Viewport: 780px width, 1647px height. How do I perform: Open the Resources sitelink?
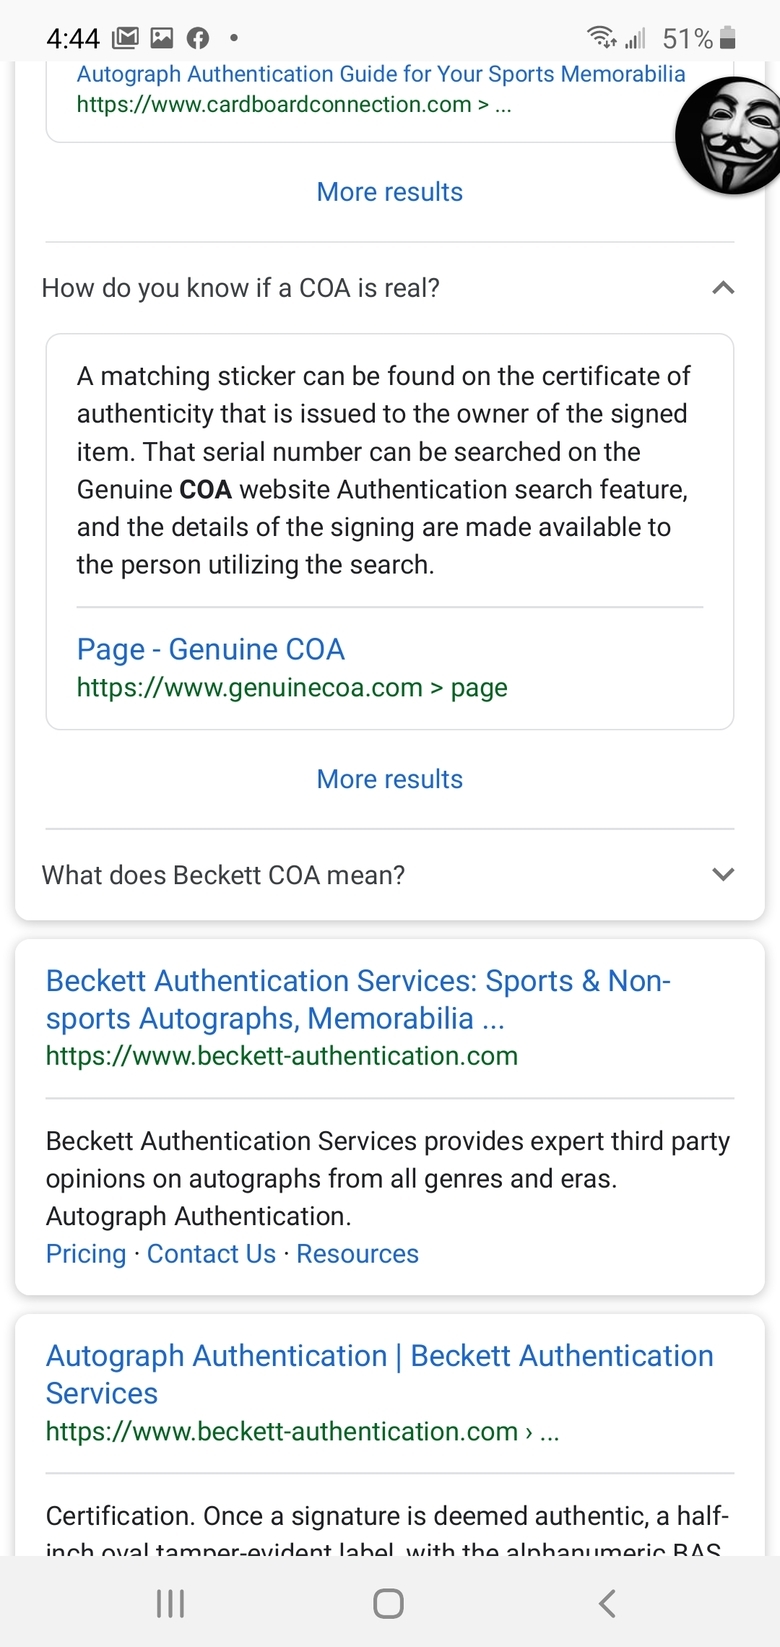pyautogui.click(x=357, y=1254)
